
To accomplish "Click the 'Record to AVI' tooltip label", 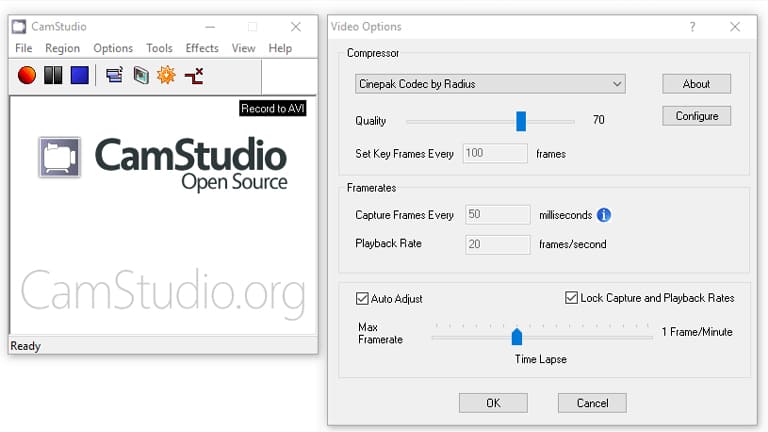I will tap(273, 108).
